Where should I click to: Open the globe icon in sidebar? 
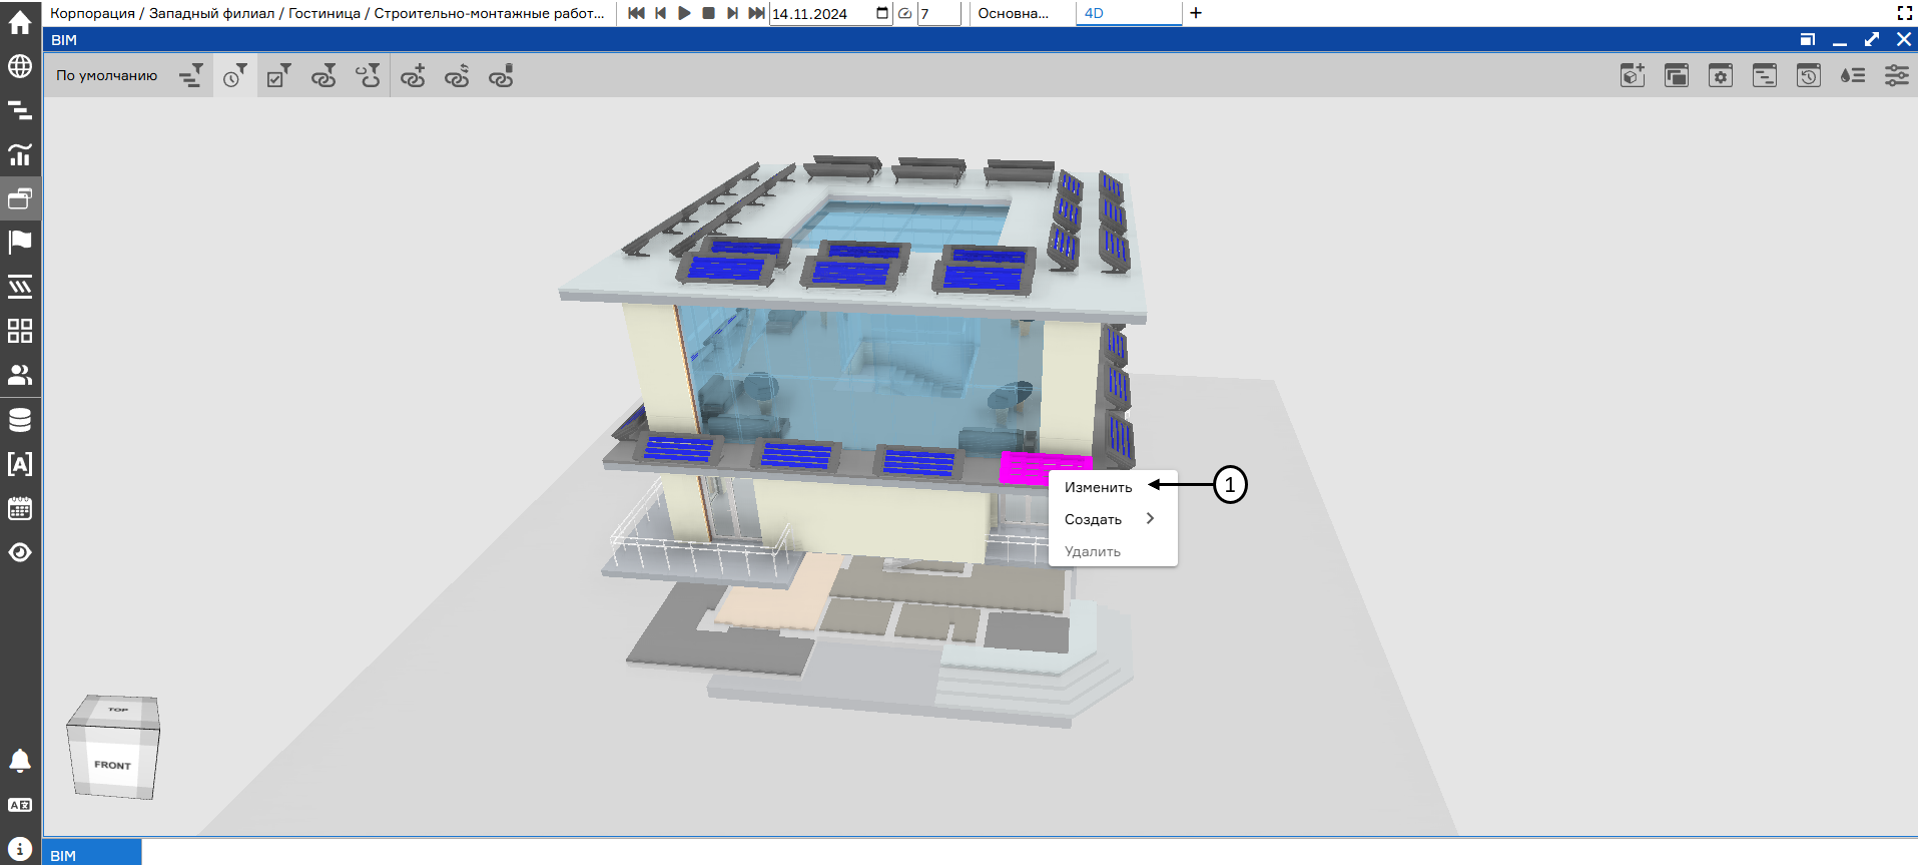click(x=20, y=67)
